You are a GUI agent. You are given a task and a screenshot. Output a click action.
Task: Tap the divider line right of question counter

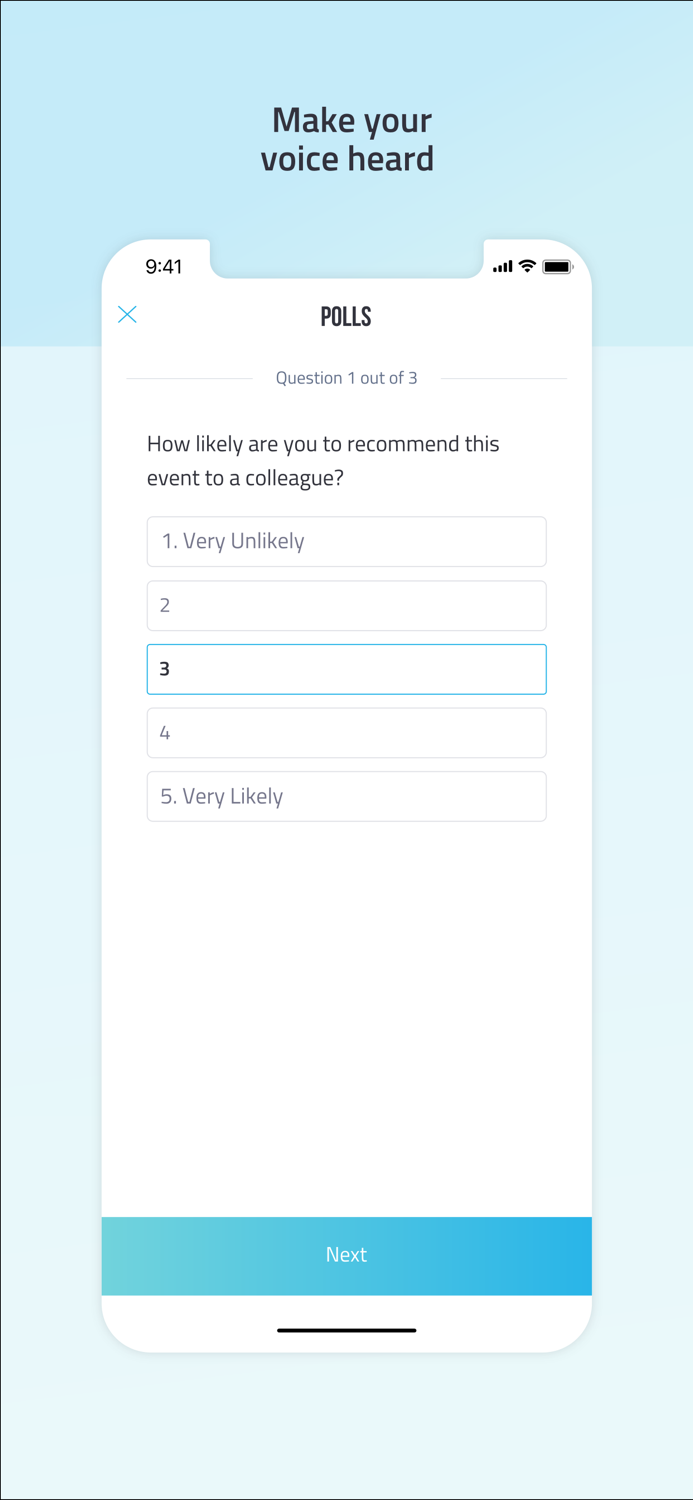(x=503, y=379)
